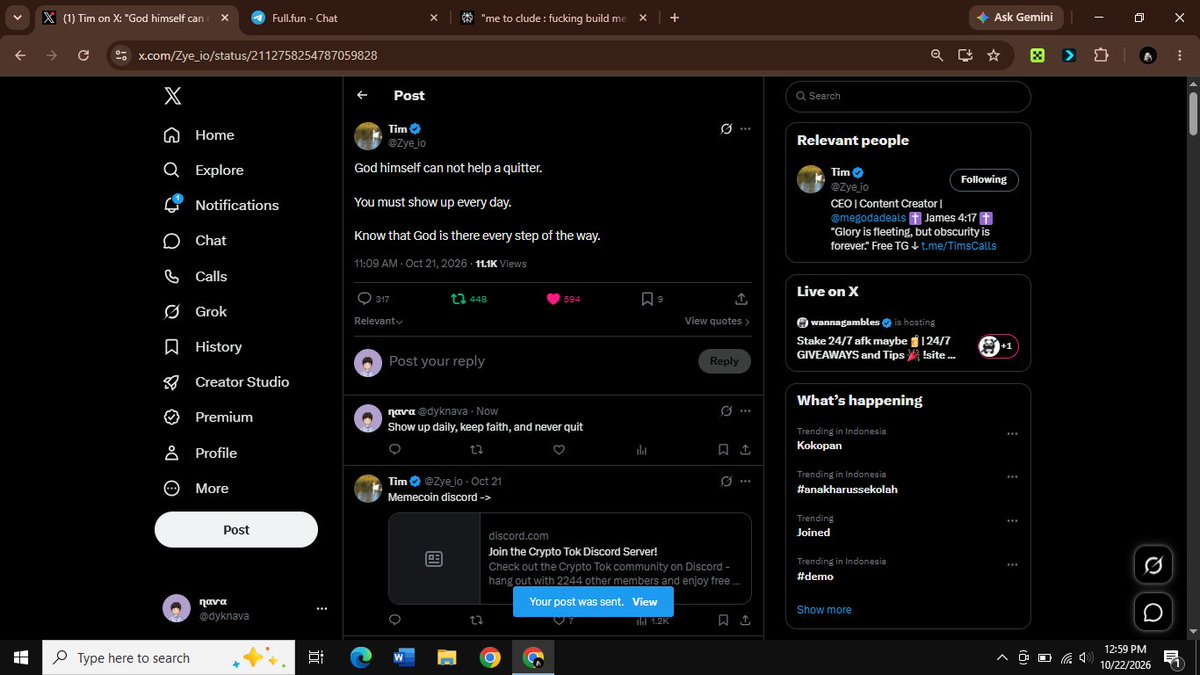This screenshot has width=1200, height=675.
Task: Click the gray Reply button
Action: [x=724, y=361]
